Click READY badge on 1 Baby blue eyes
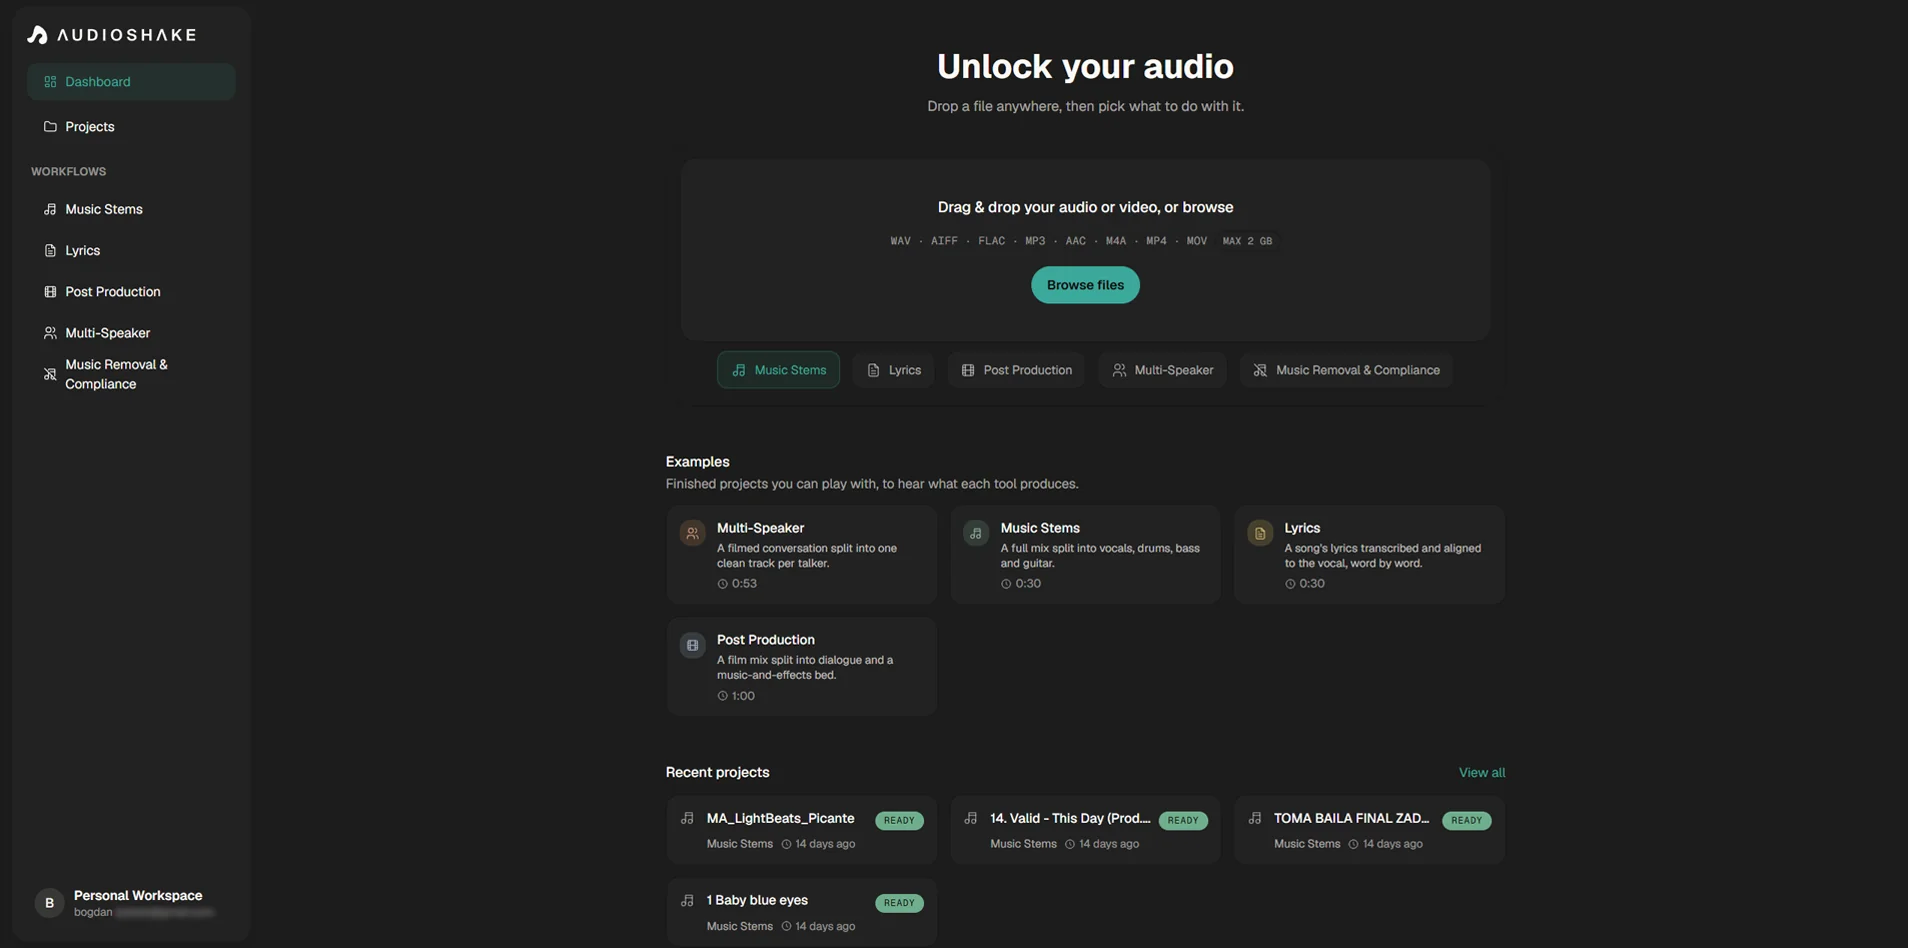This screenshot has height=948, width=1908. click(899, 903)
